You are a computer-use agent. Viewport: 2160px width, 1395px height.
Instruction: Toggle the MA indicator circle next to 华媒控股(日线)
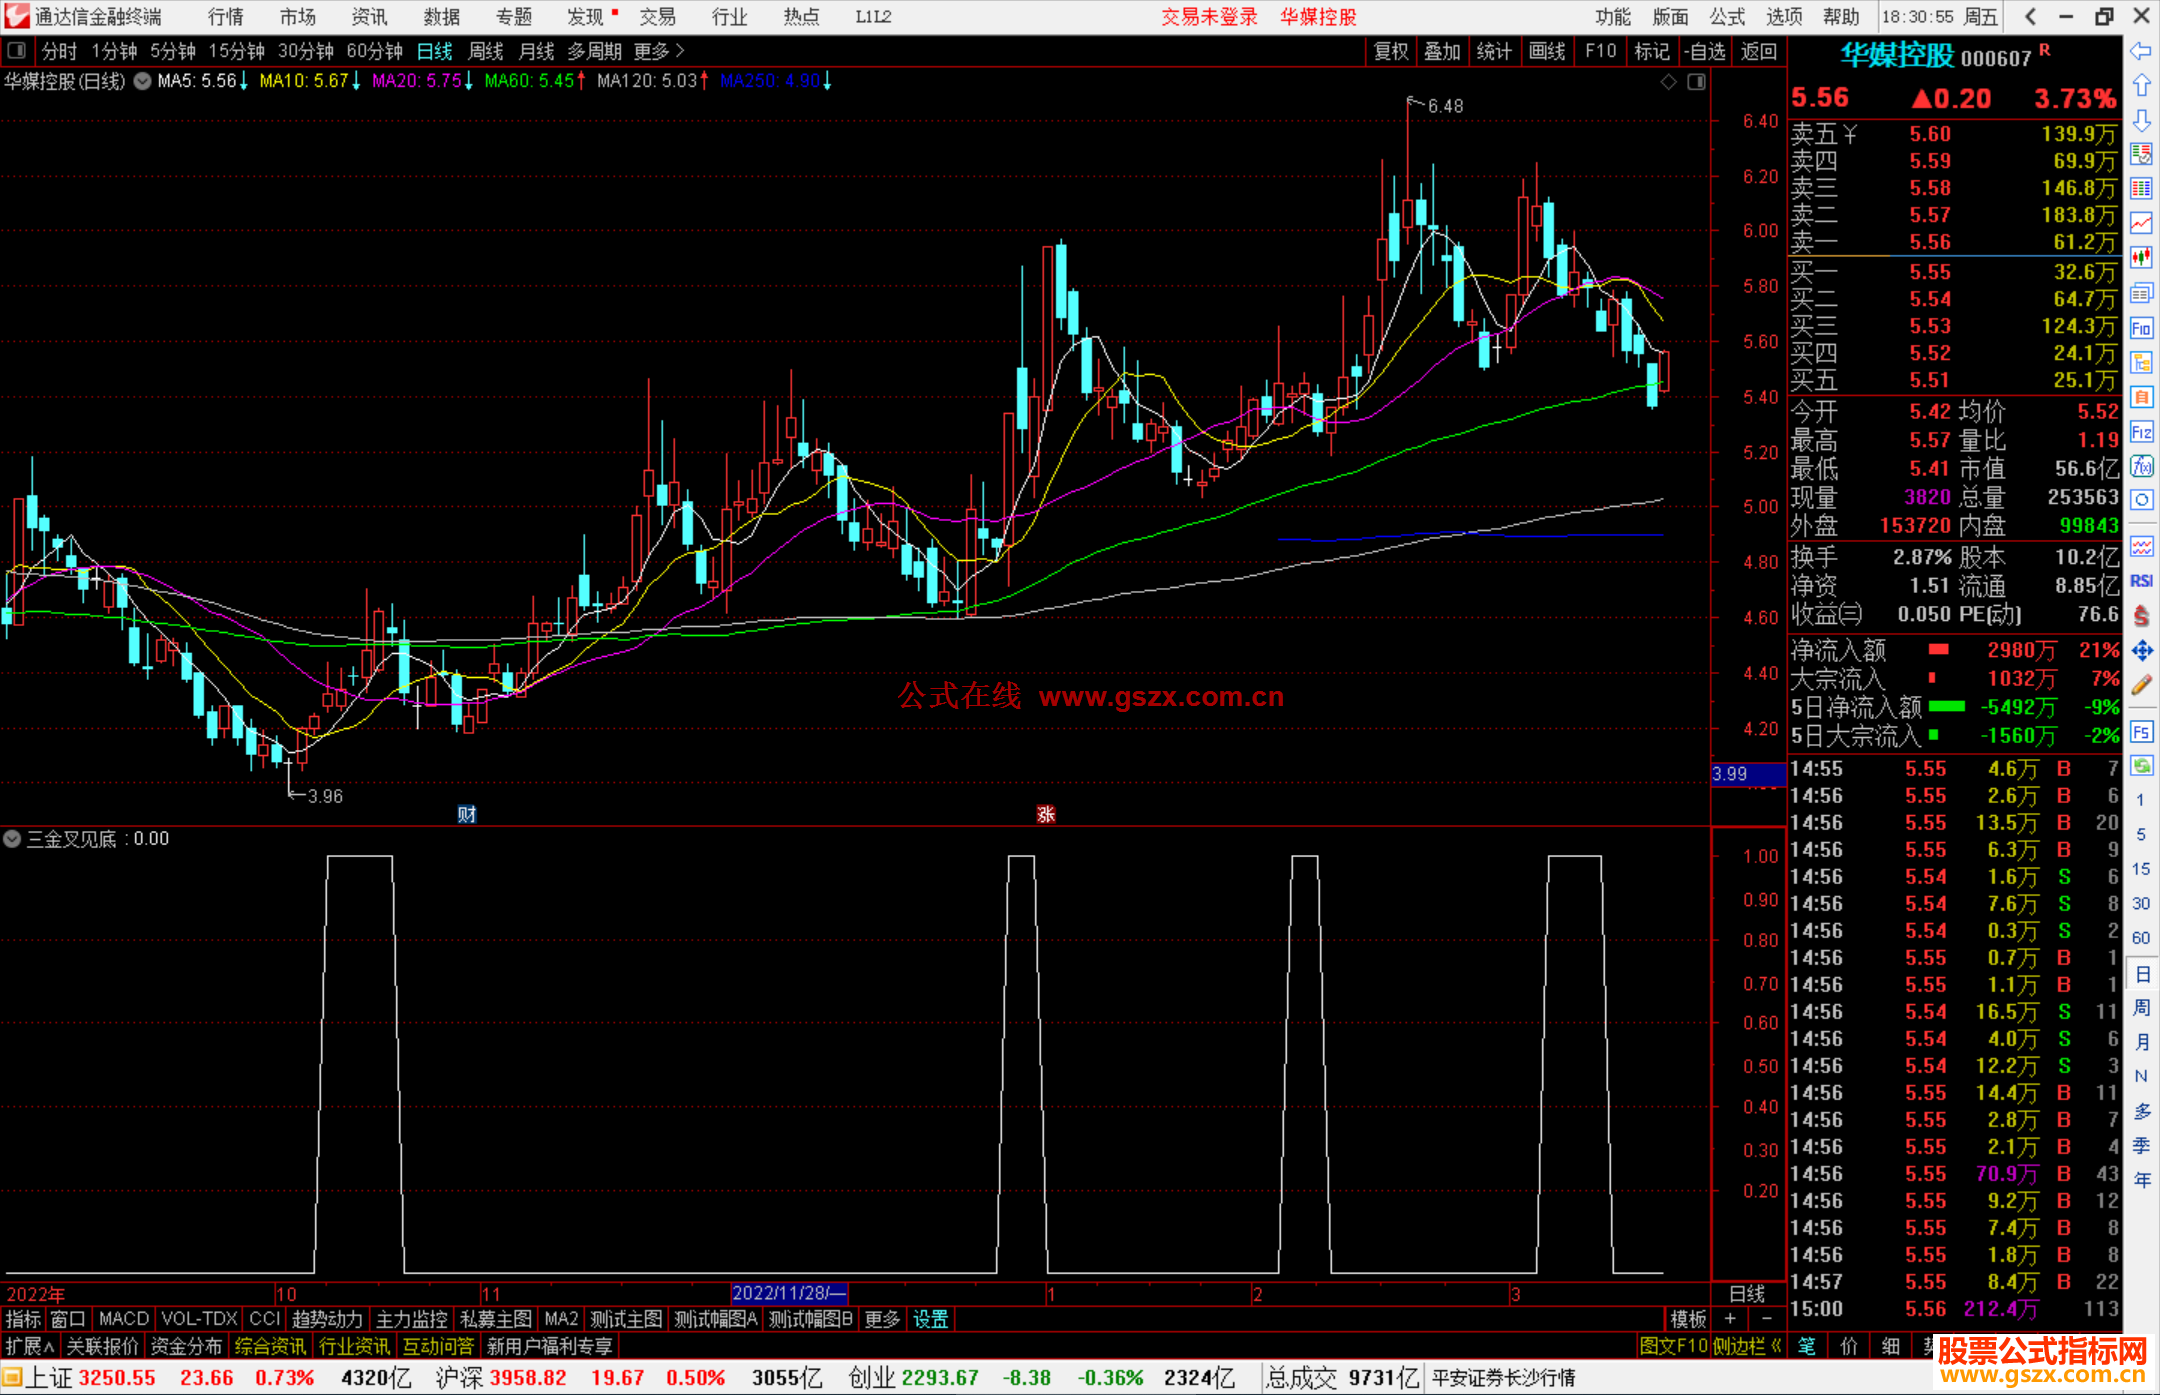[143, 81]
